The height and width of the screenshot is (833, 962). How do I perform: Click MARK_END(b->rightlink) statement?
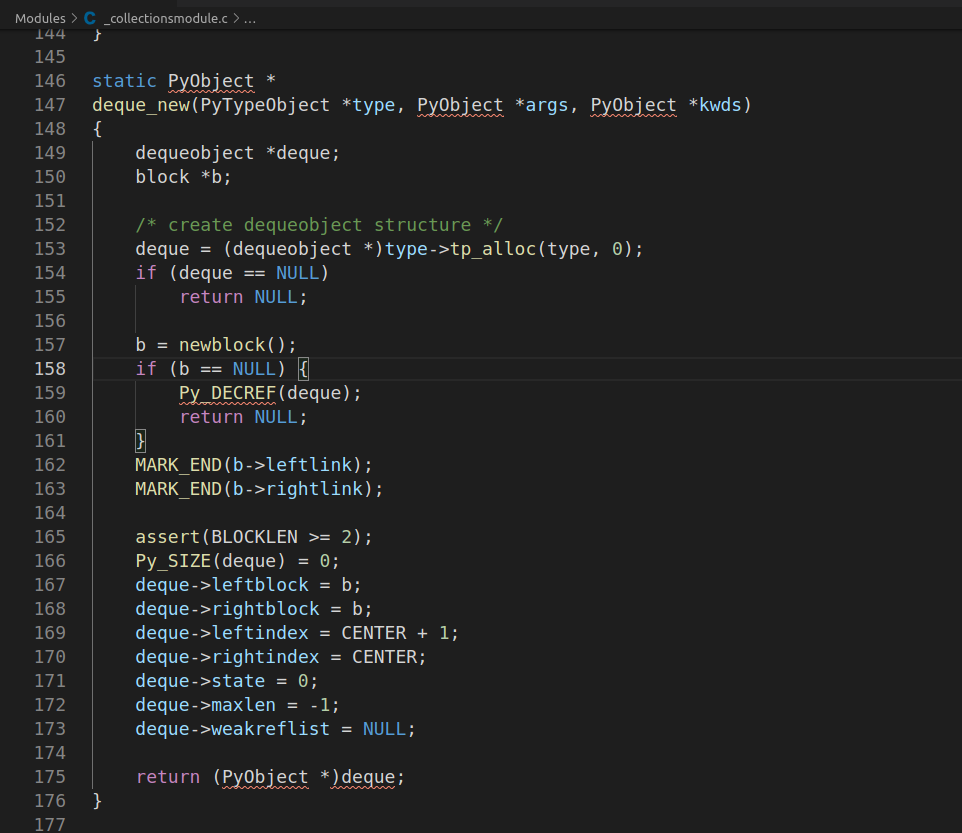click(x=259, y=488)
